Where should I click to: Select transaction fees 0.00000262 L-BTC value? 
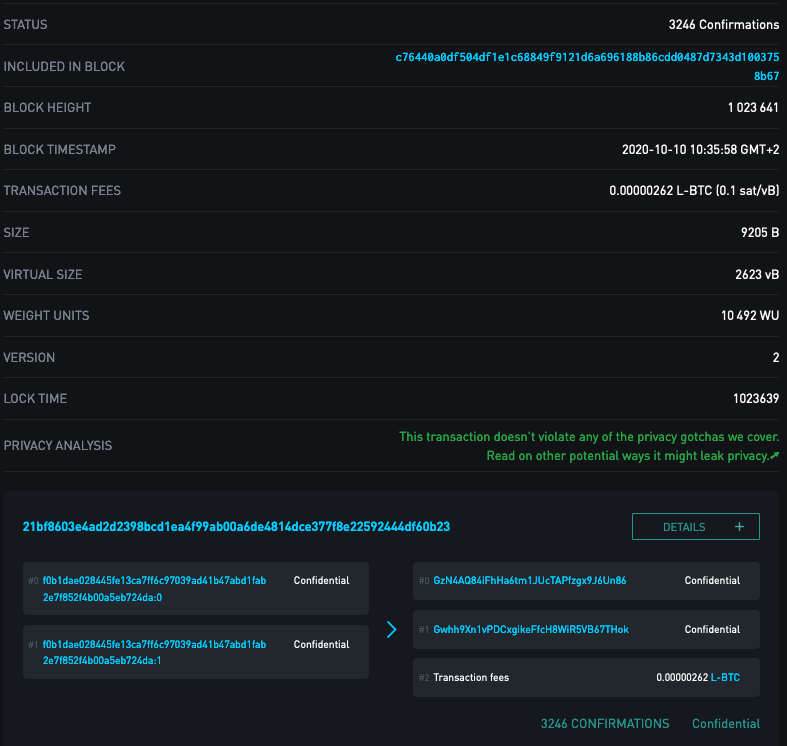(694, 191)
